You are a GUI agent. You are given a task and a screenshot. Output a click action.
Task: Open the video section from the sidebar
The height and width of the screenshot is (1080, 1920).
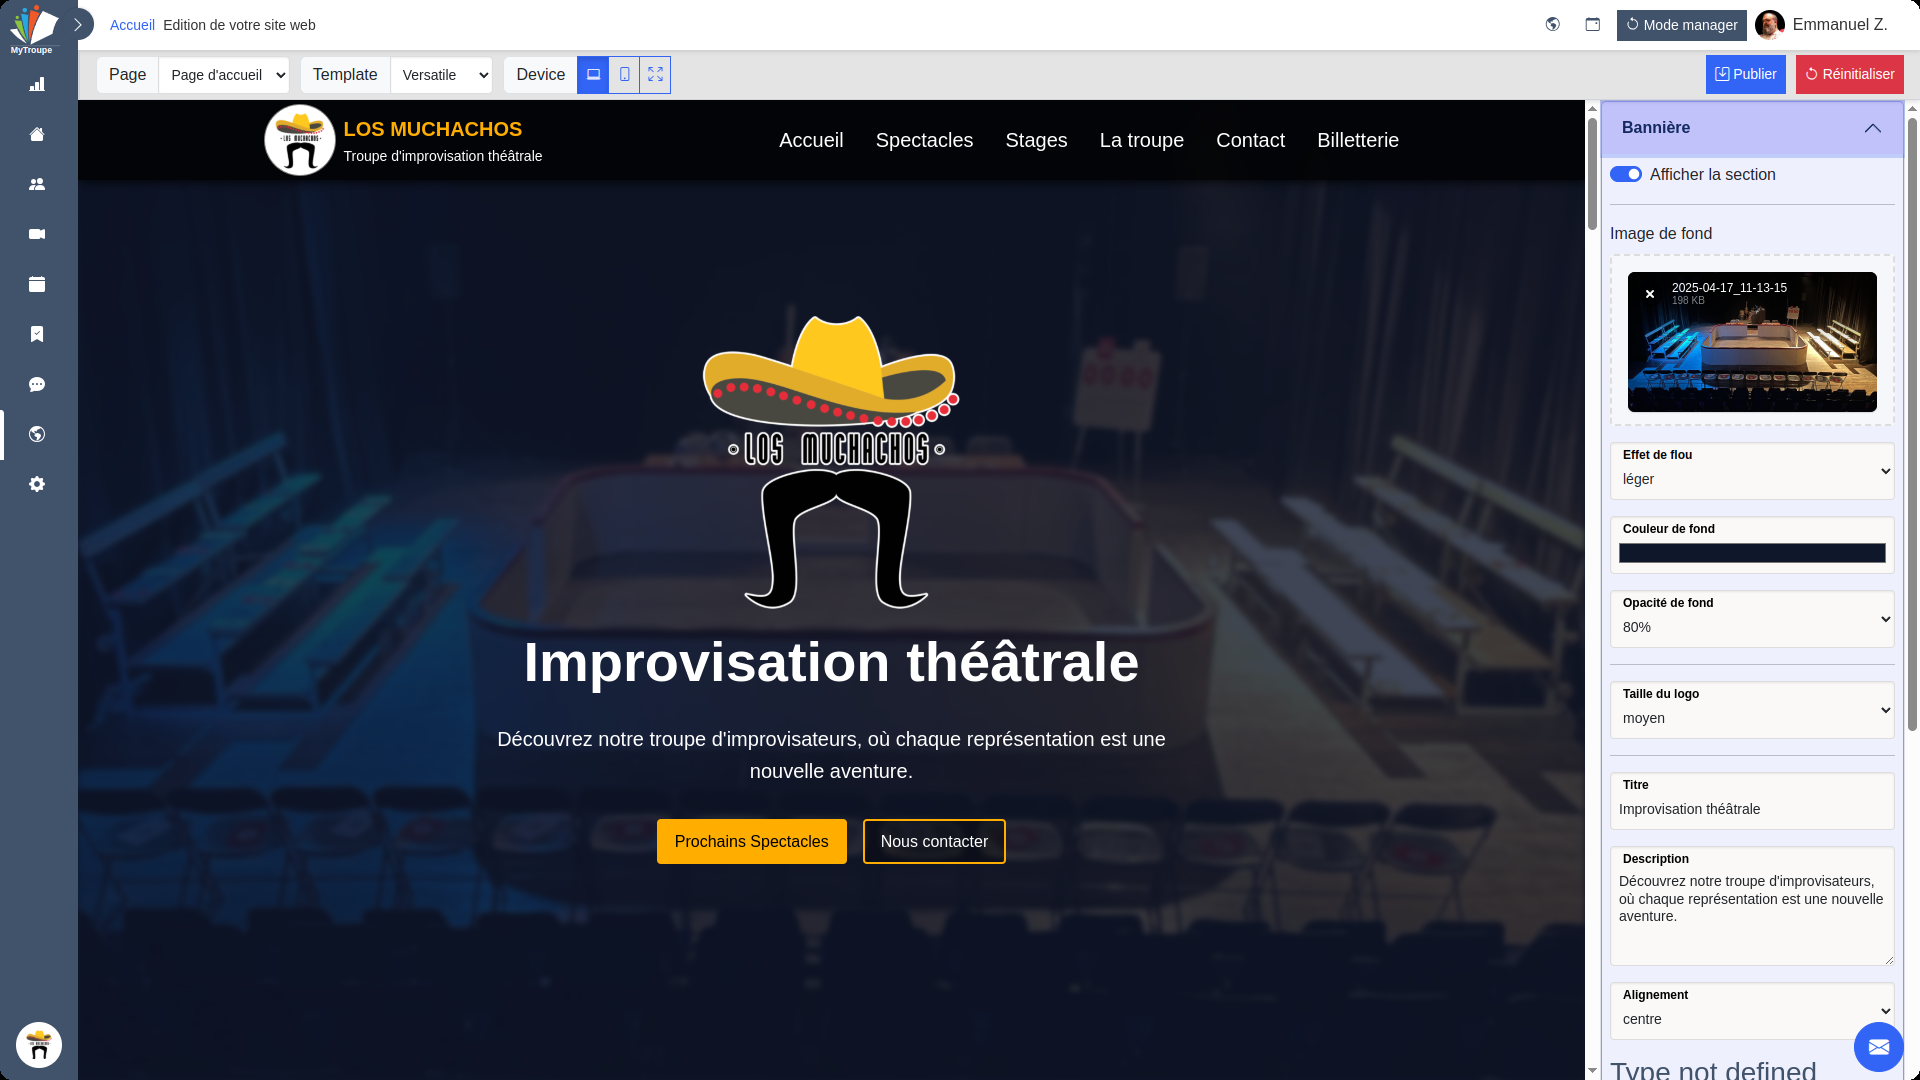(x=37, y=234)
